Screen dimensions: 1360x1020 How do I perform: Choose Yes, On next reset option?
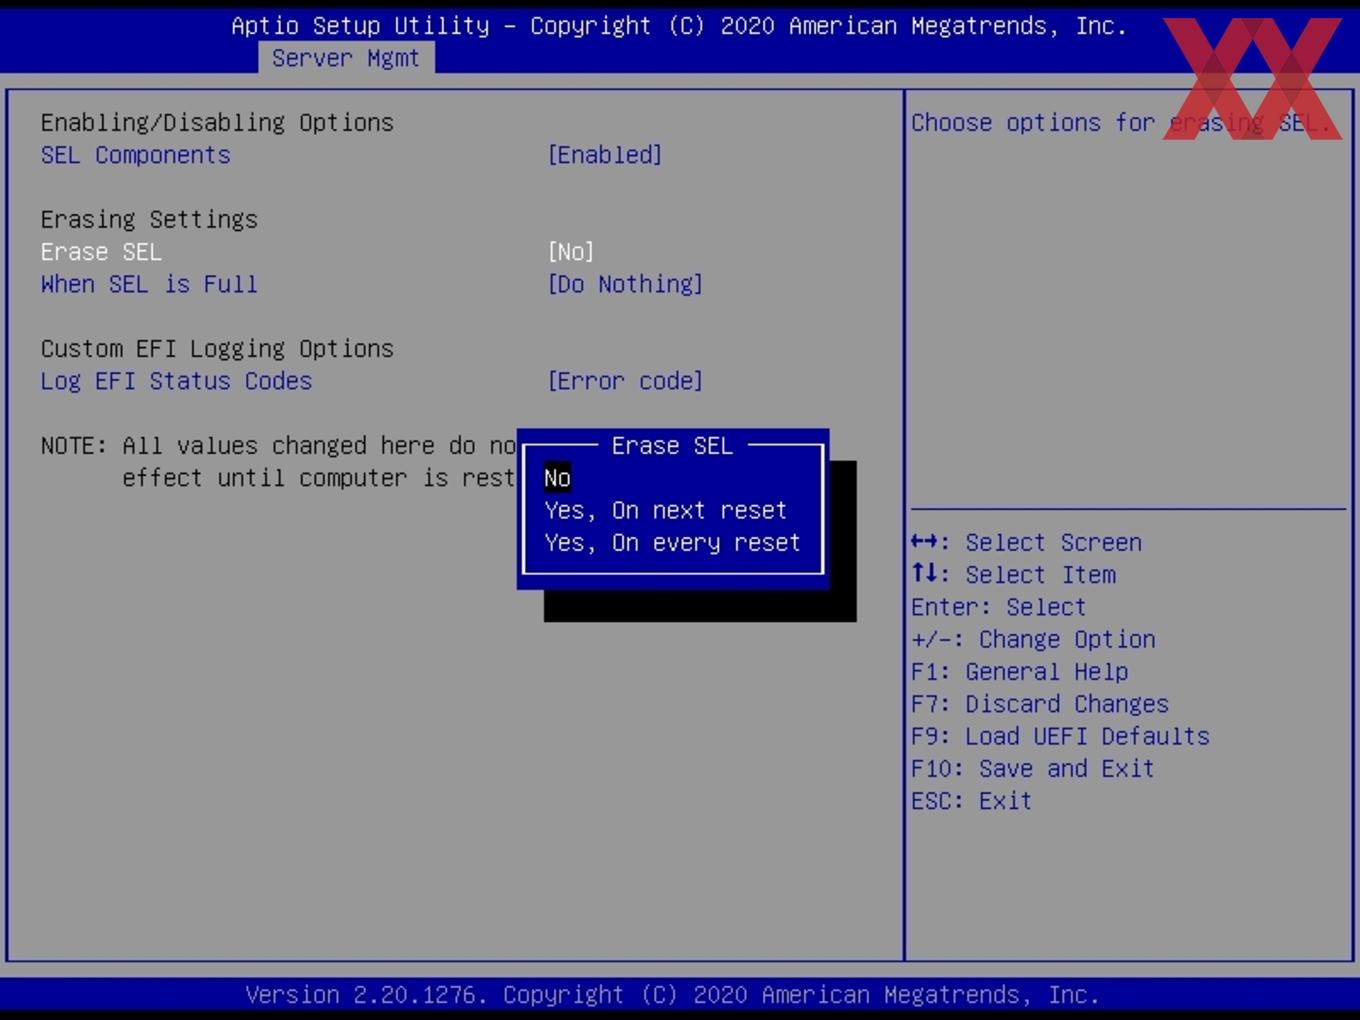click(666, 510)
